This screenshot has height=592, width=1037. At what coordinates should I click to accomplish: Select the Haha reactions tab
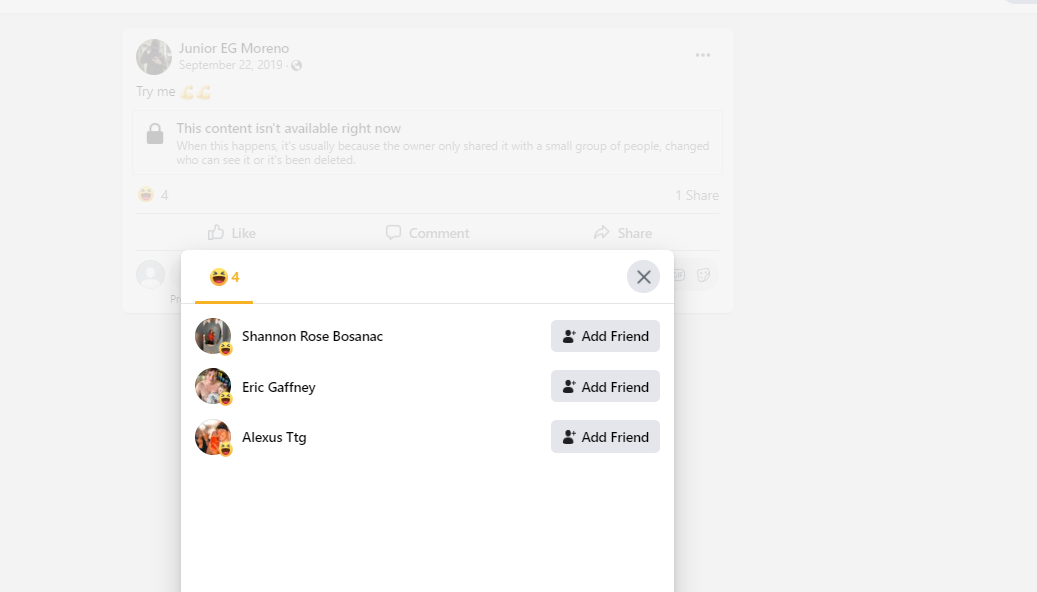[x=224, y=277]
